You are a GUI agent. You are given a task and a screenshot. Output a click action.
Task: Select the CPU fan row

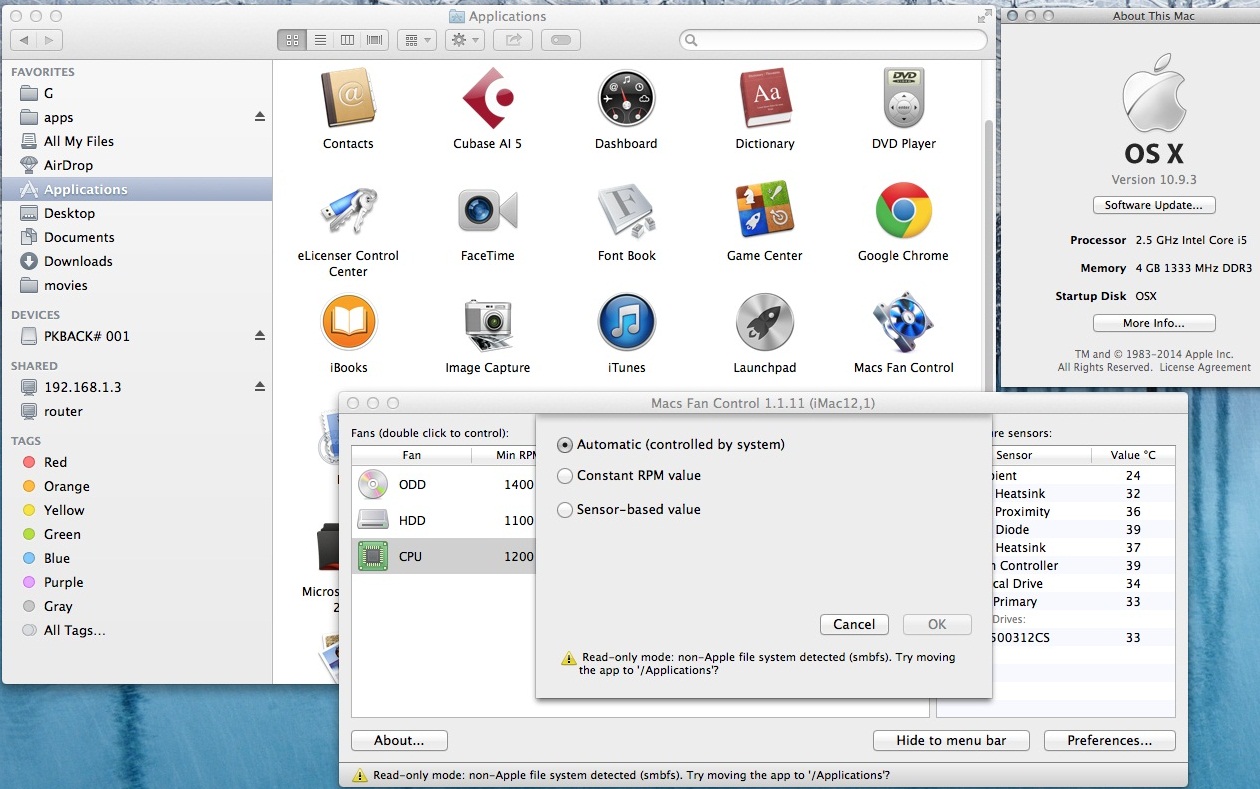point(443,556)
